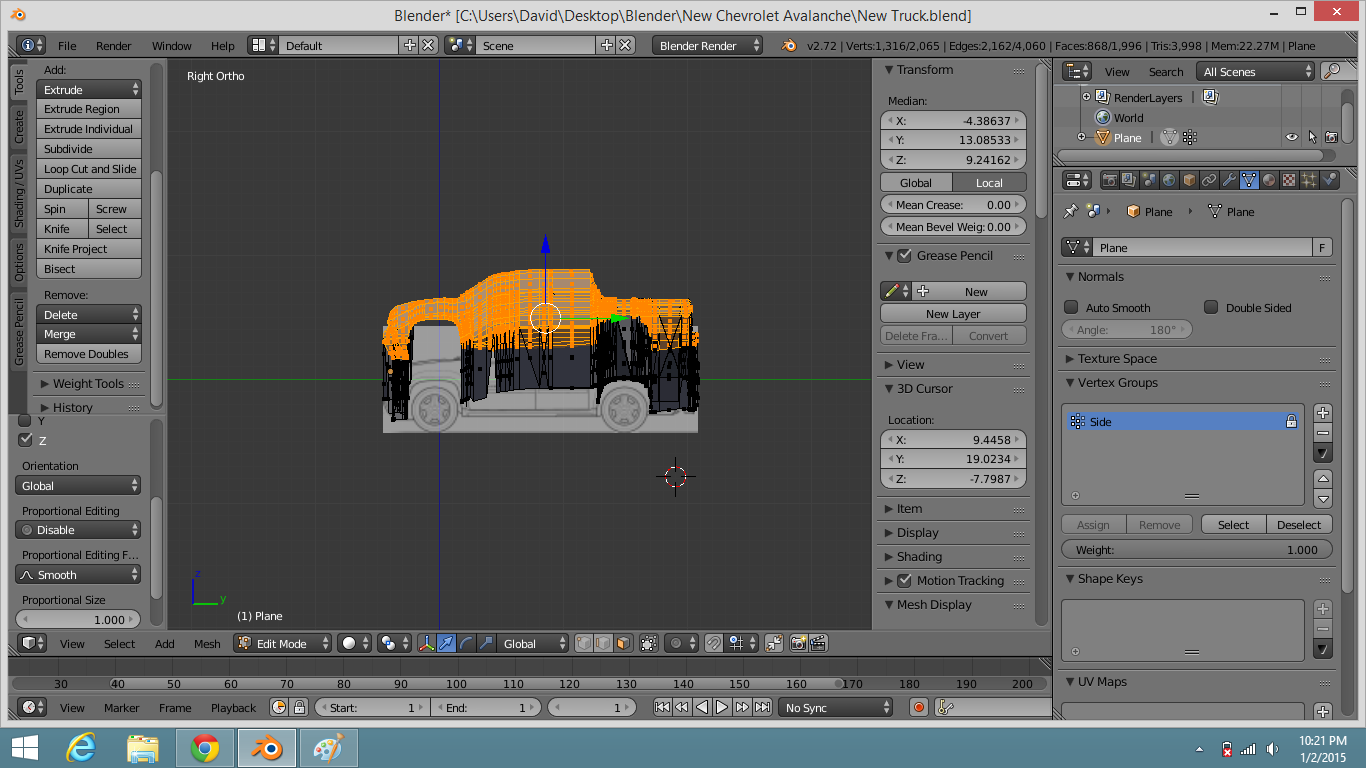Open the No Sync dropdown in timeline
The height and width of the screenshot is (768, 1366).
pos(835,707)
